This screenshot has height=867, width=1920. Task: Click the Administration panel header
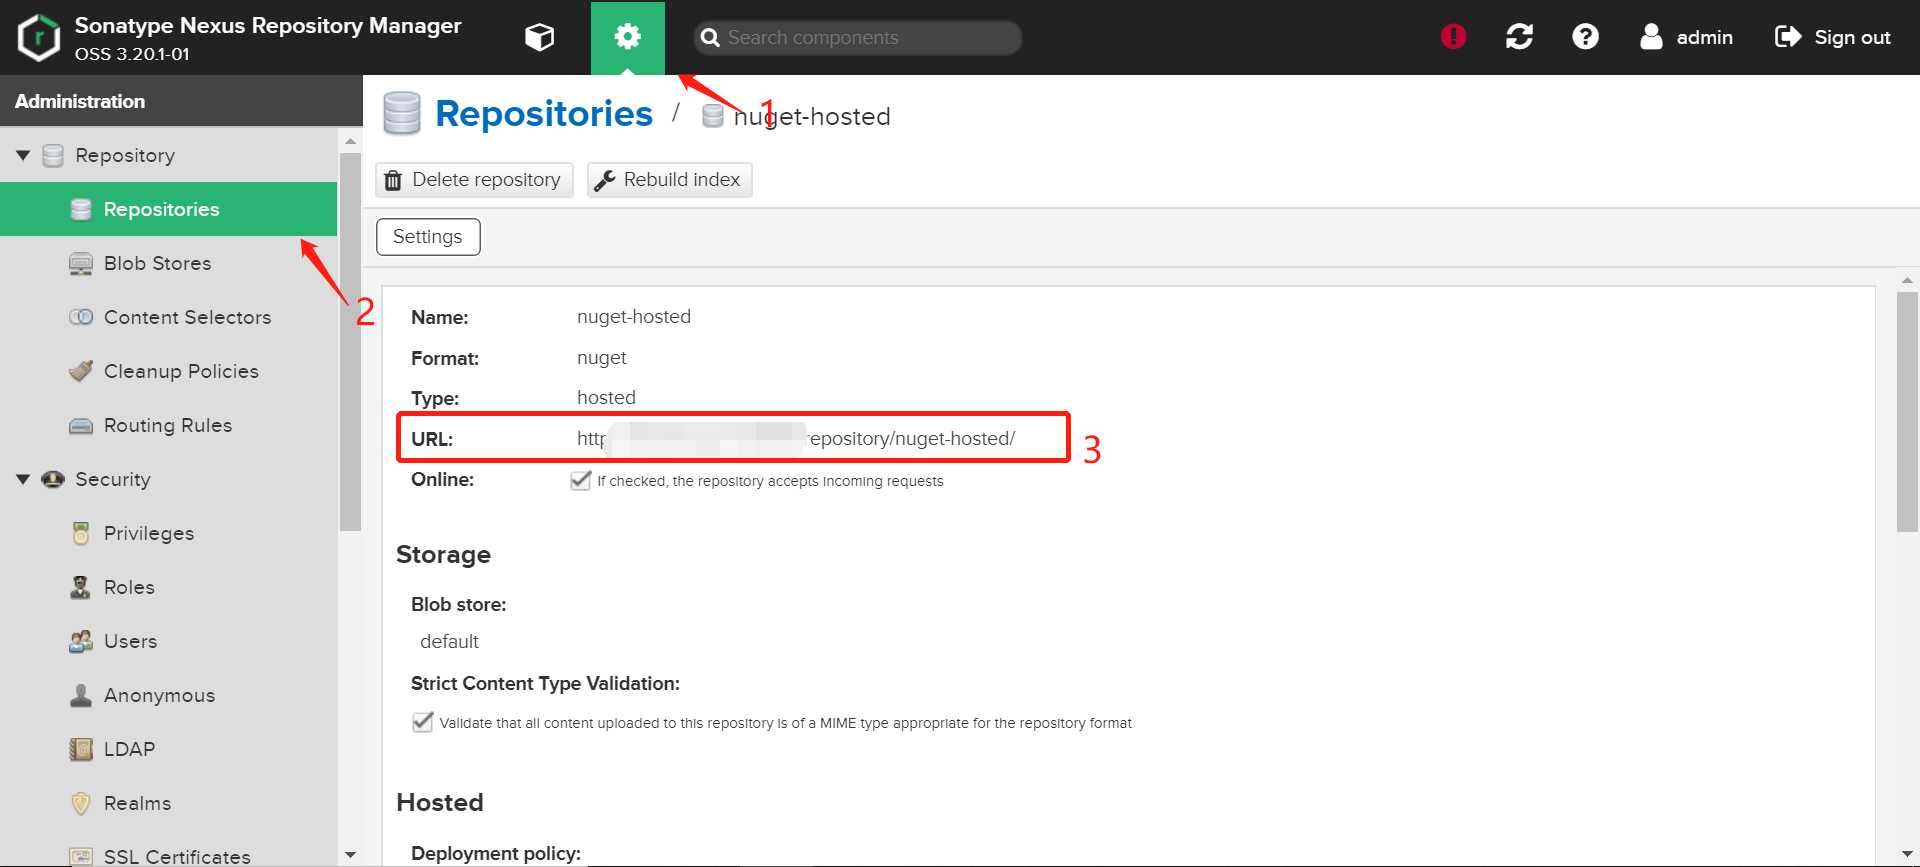[x=181, y=101]
